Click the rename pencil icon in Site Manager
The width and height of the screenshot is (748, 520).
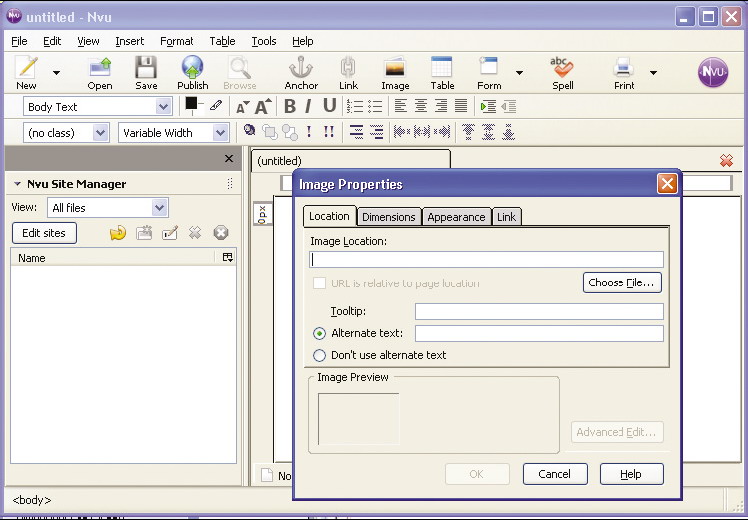click(x=170, y=233)
